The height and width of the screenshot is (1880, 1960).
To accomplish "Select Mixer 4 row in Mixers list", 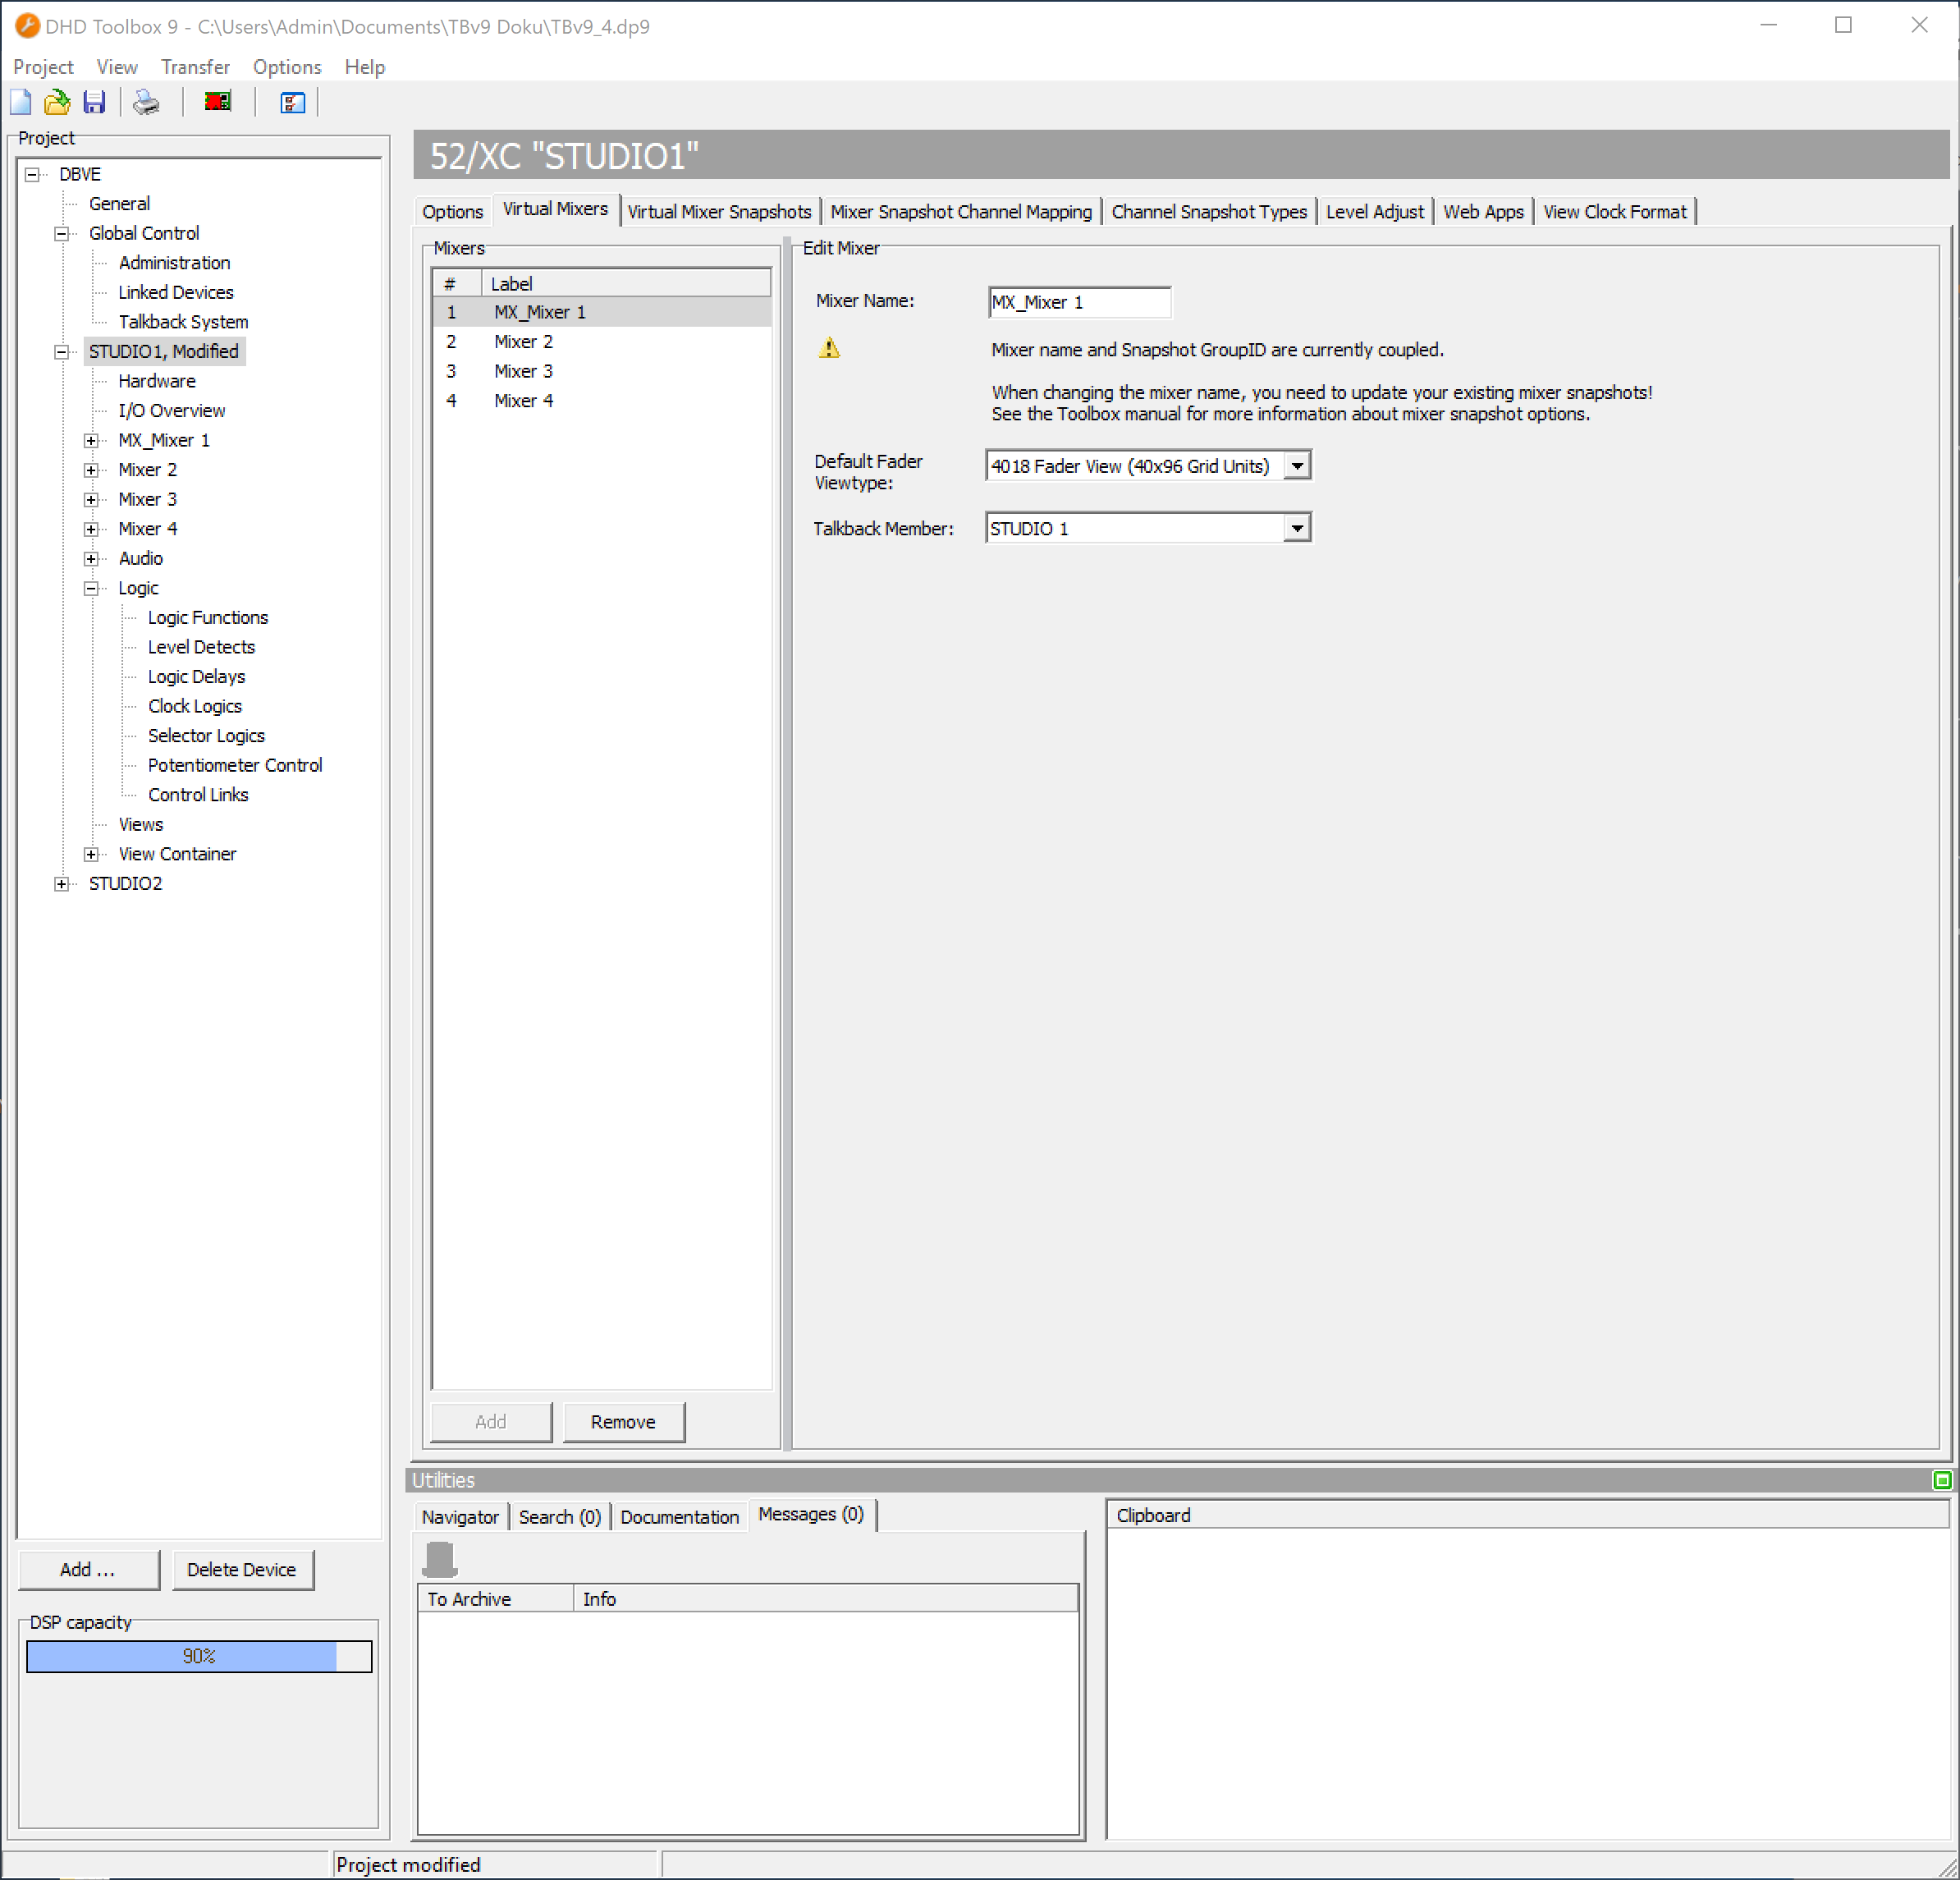I will click(x=601, y=401).
